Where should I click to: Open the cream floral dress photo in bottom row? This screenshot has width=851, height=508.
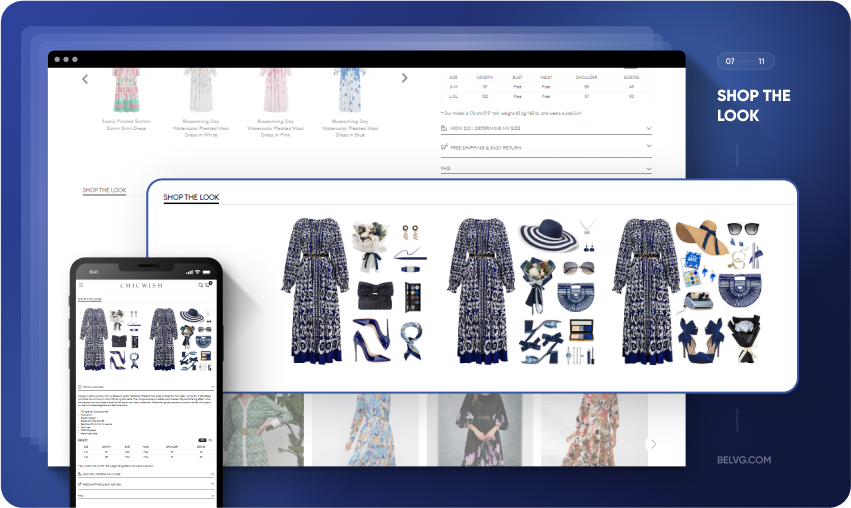point(594,430)
